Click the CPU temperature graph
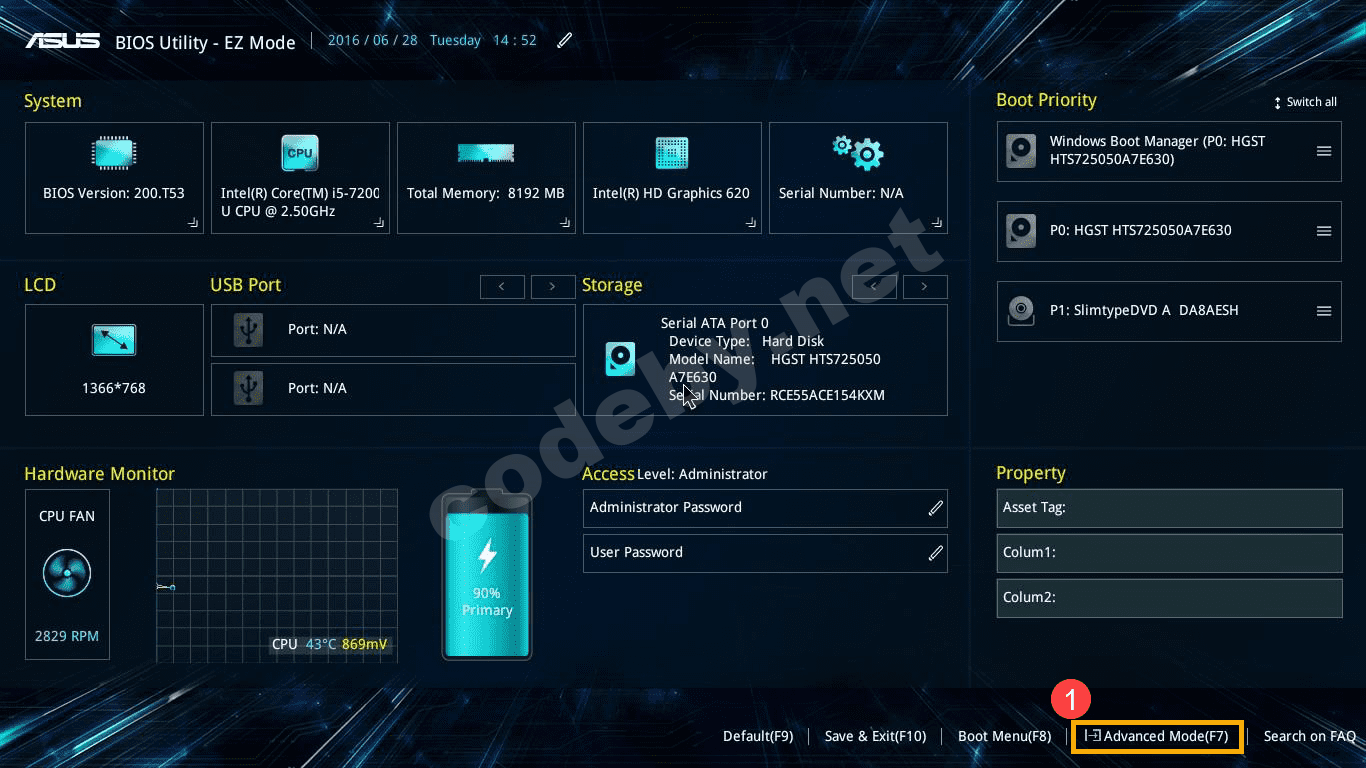Viewport: 1366px width, 768px height. coord(277,575)
